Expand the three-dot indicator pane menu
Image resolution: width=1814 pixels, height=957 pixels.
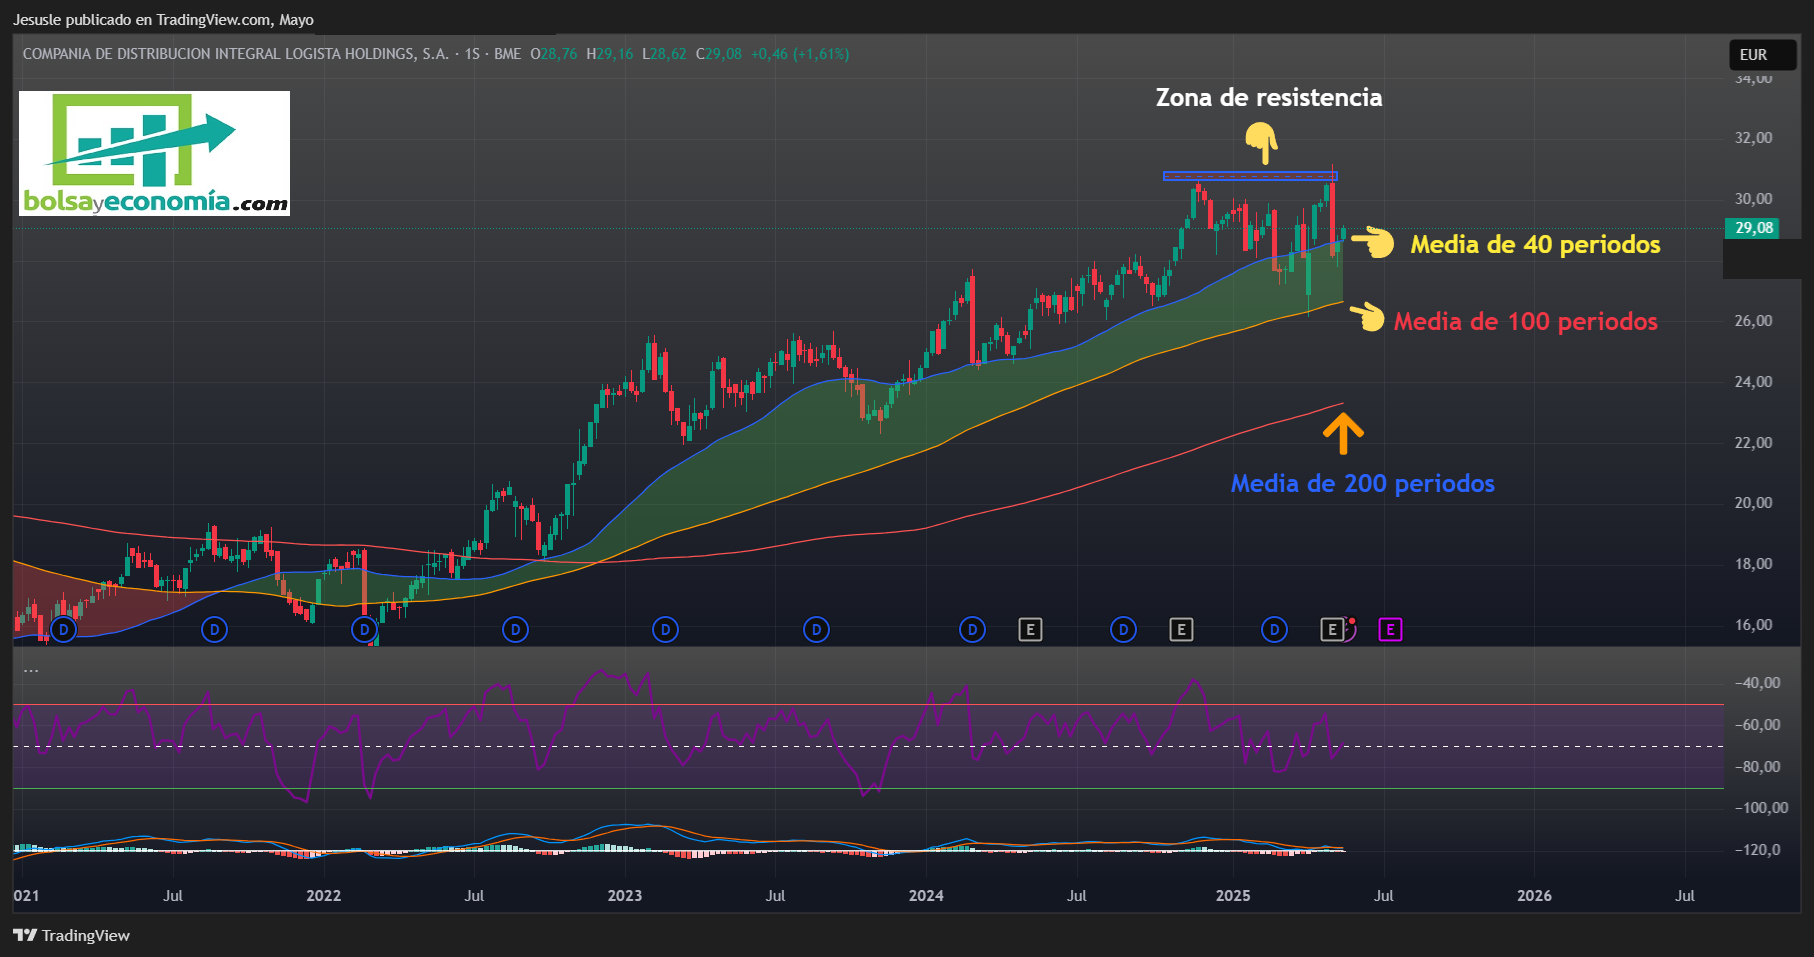click(x=31, y=670)
